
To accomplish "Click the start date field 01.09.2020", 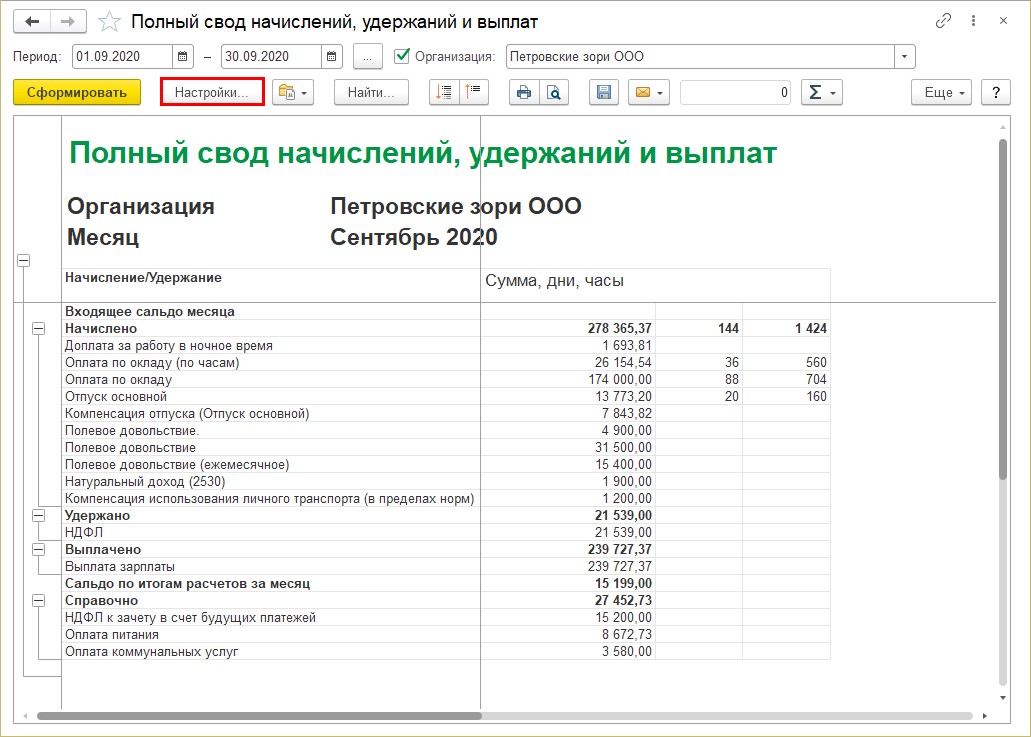I will click(122, 57).
